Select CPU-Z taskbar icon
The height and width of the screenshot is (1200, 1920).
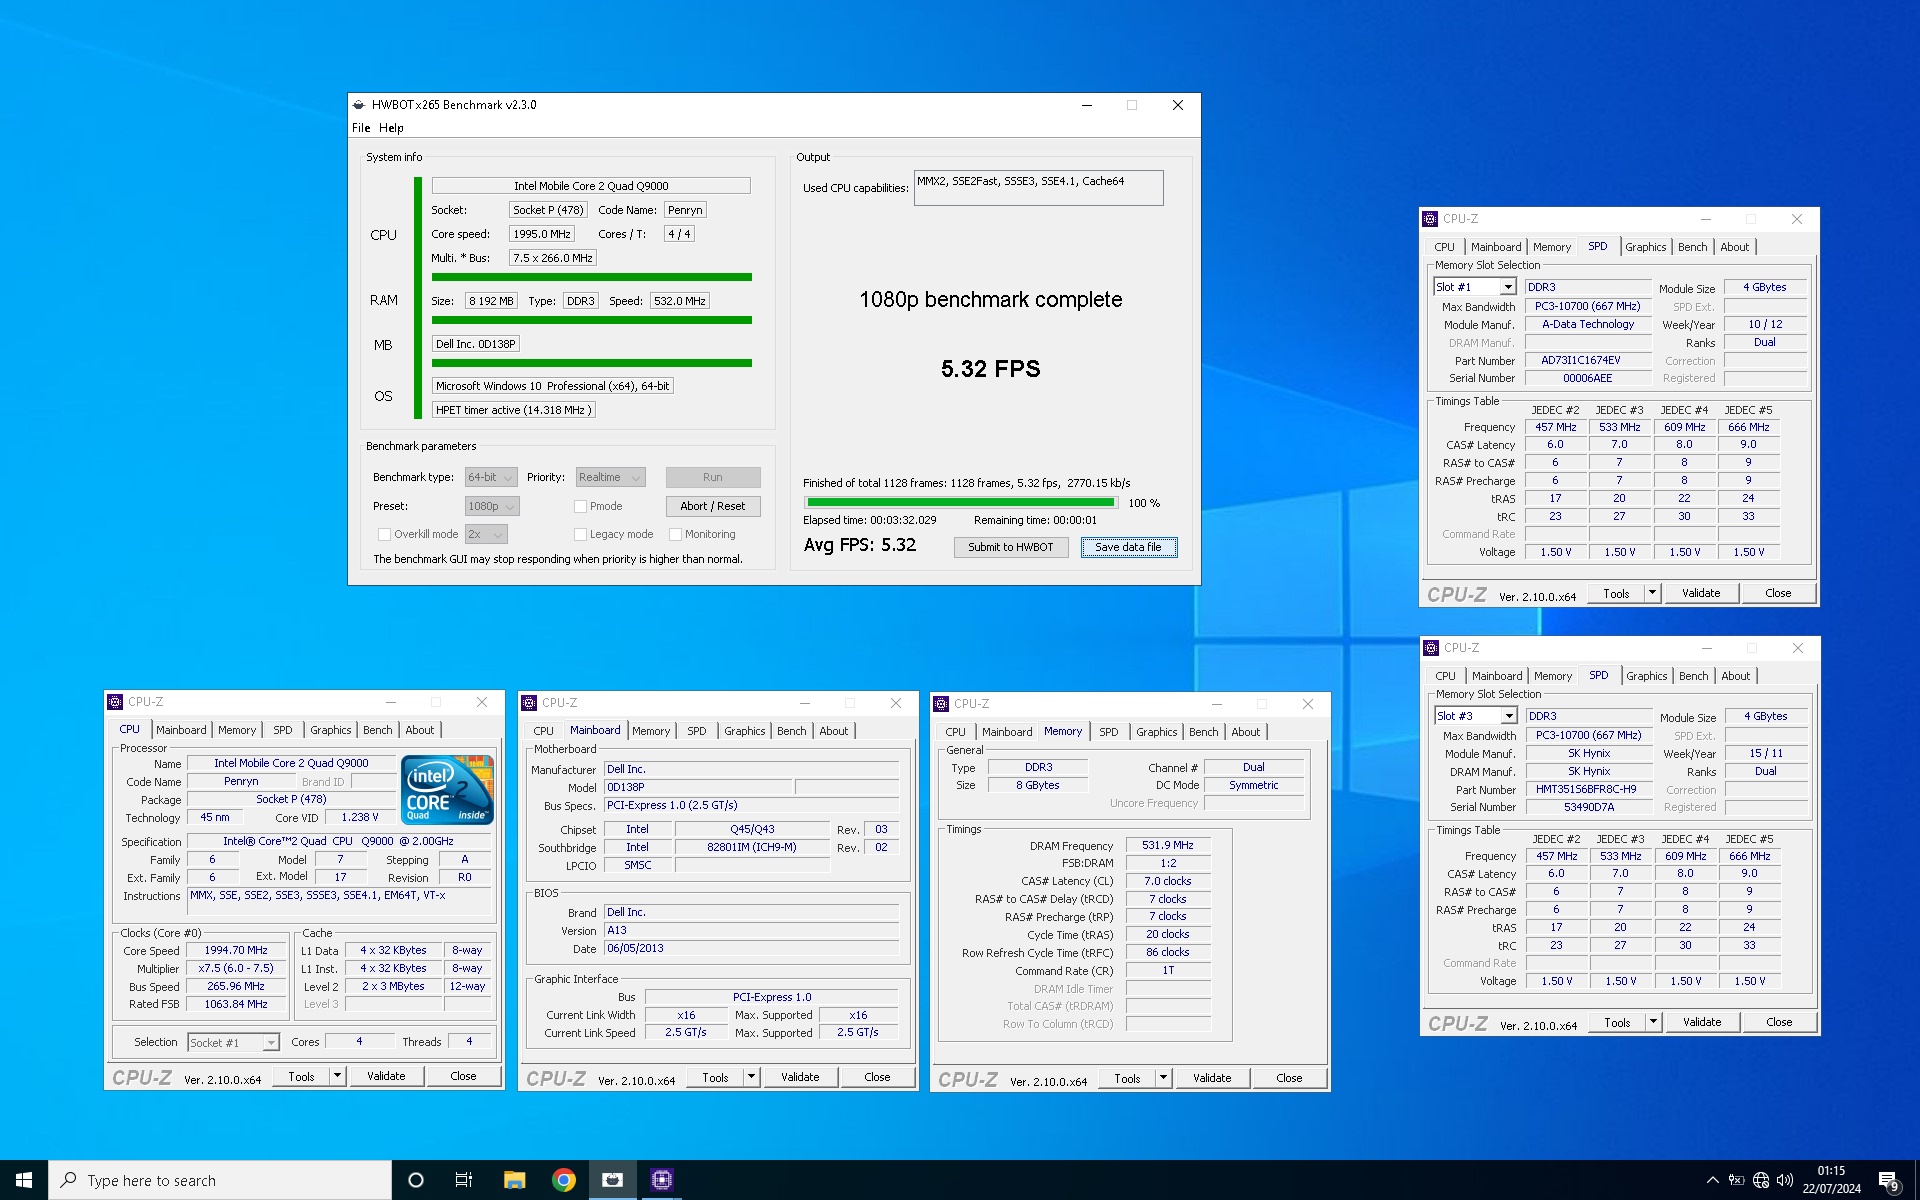661,1180
